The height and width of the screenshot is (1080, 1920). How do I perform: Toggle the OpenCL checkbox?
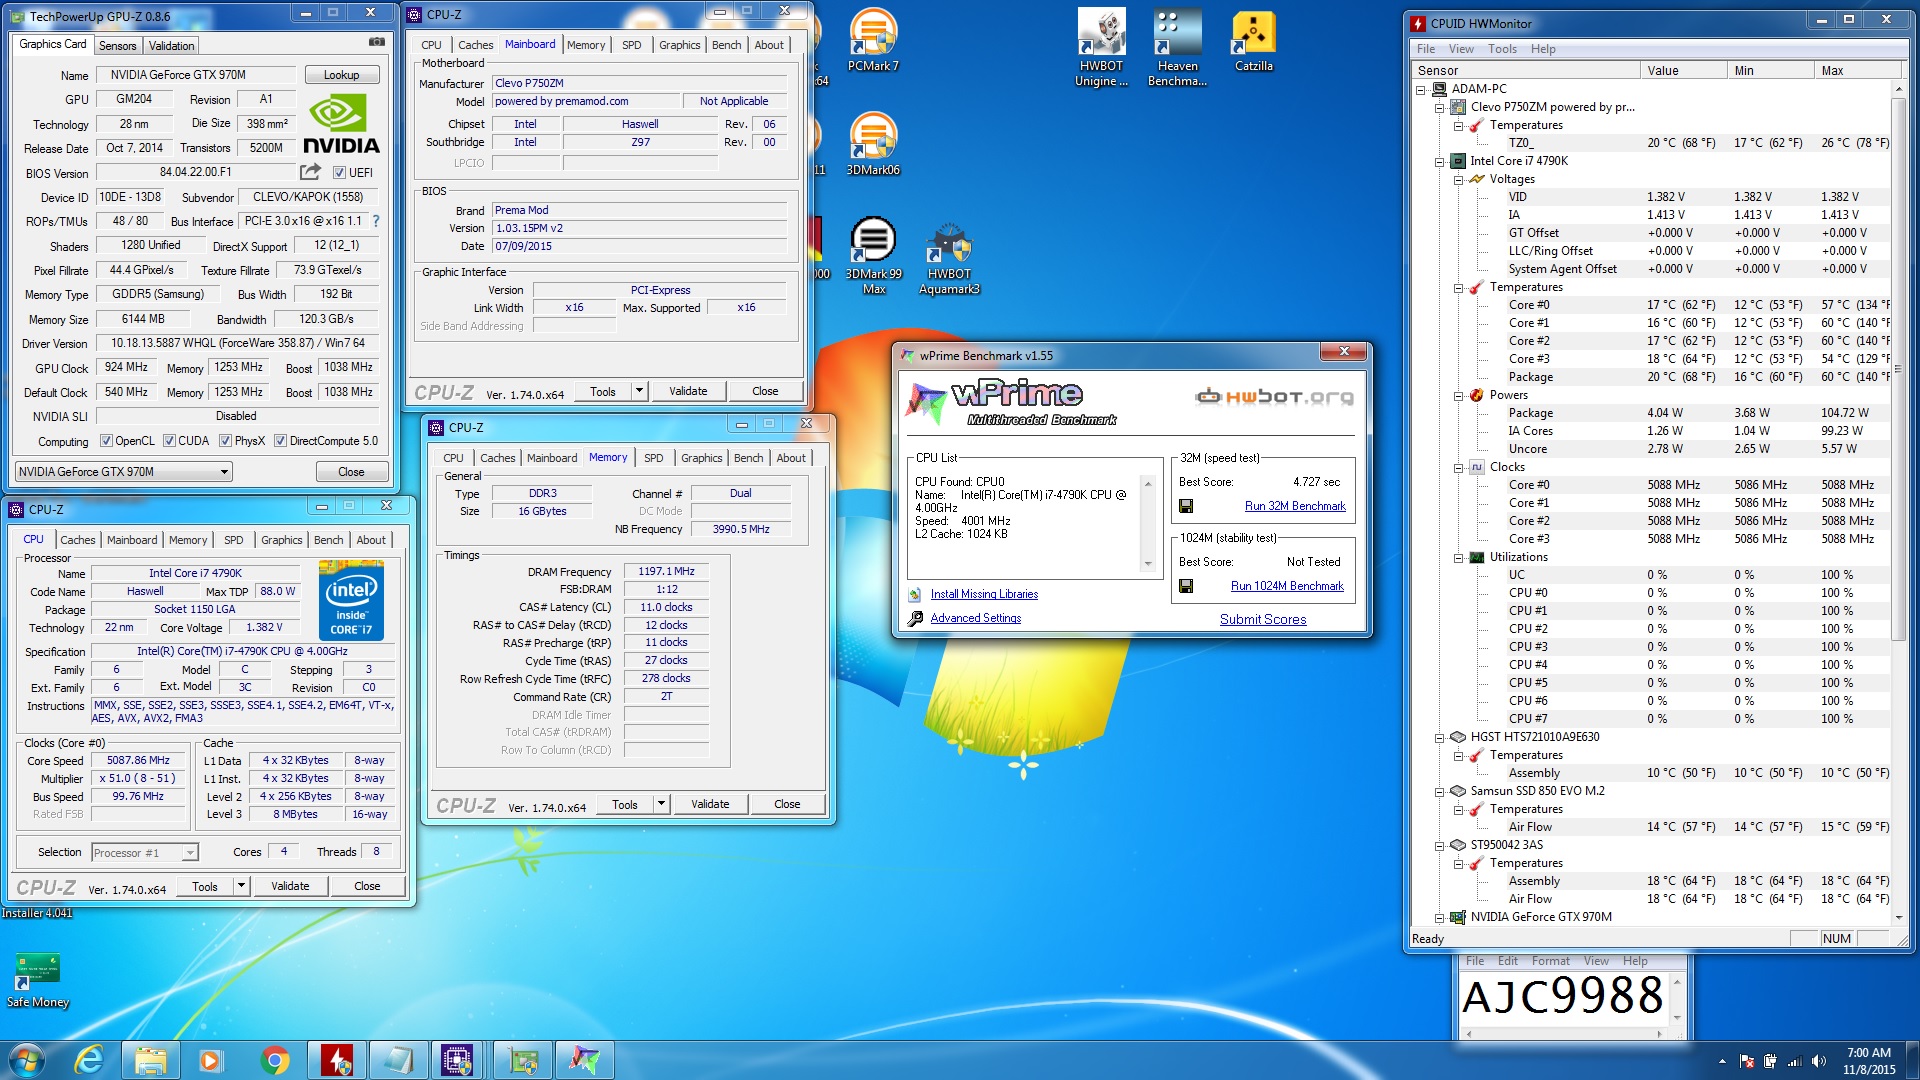(x=106, y=441)
